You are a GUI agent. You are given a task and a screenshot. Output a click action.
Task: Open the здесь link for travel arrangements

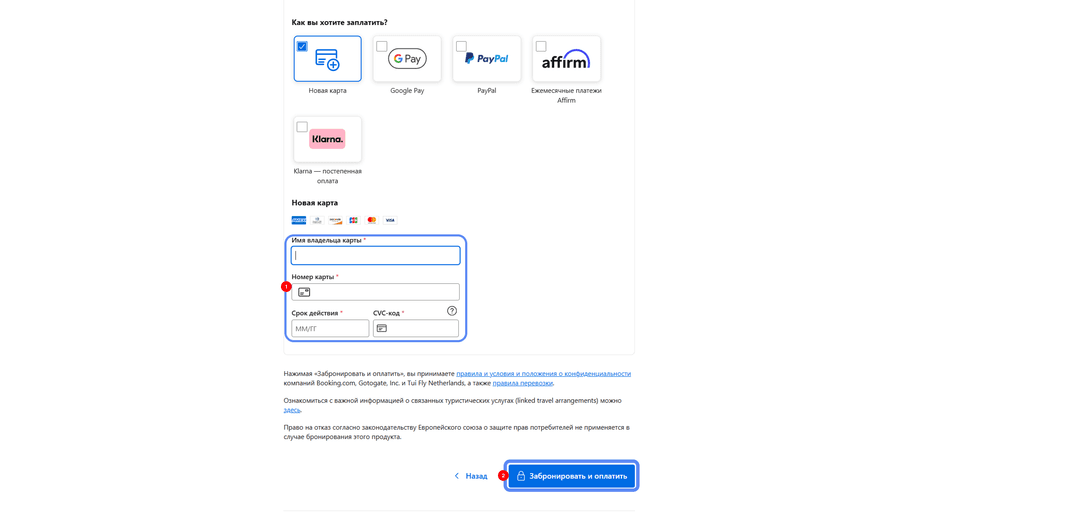coord(292,410)
